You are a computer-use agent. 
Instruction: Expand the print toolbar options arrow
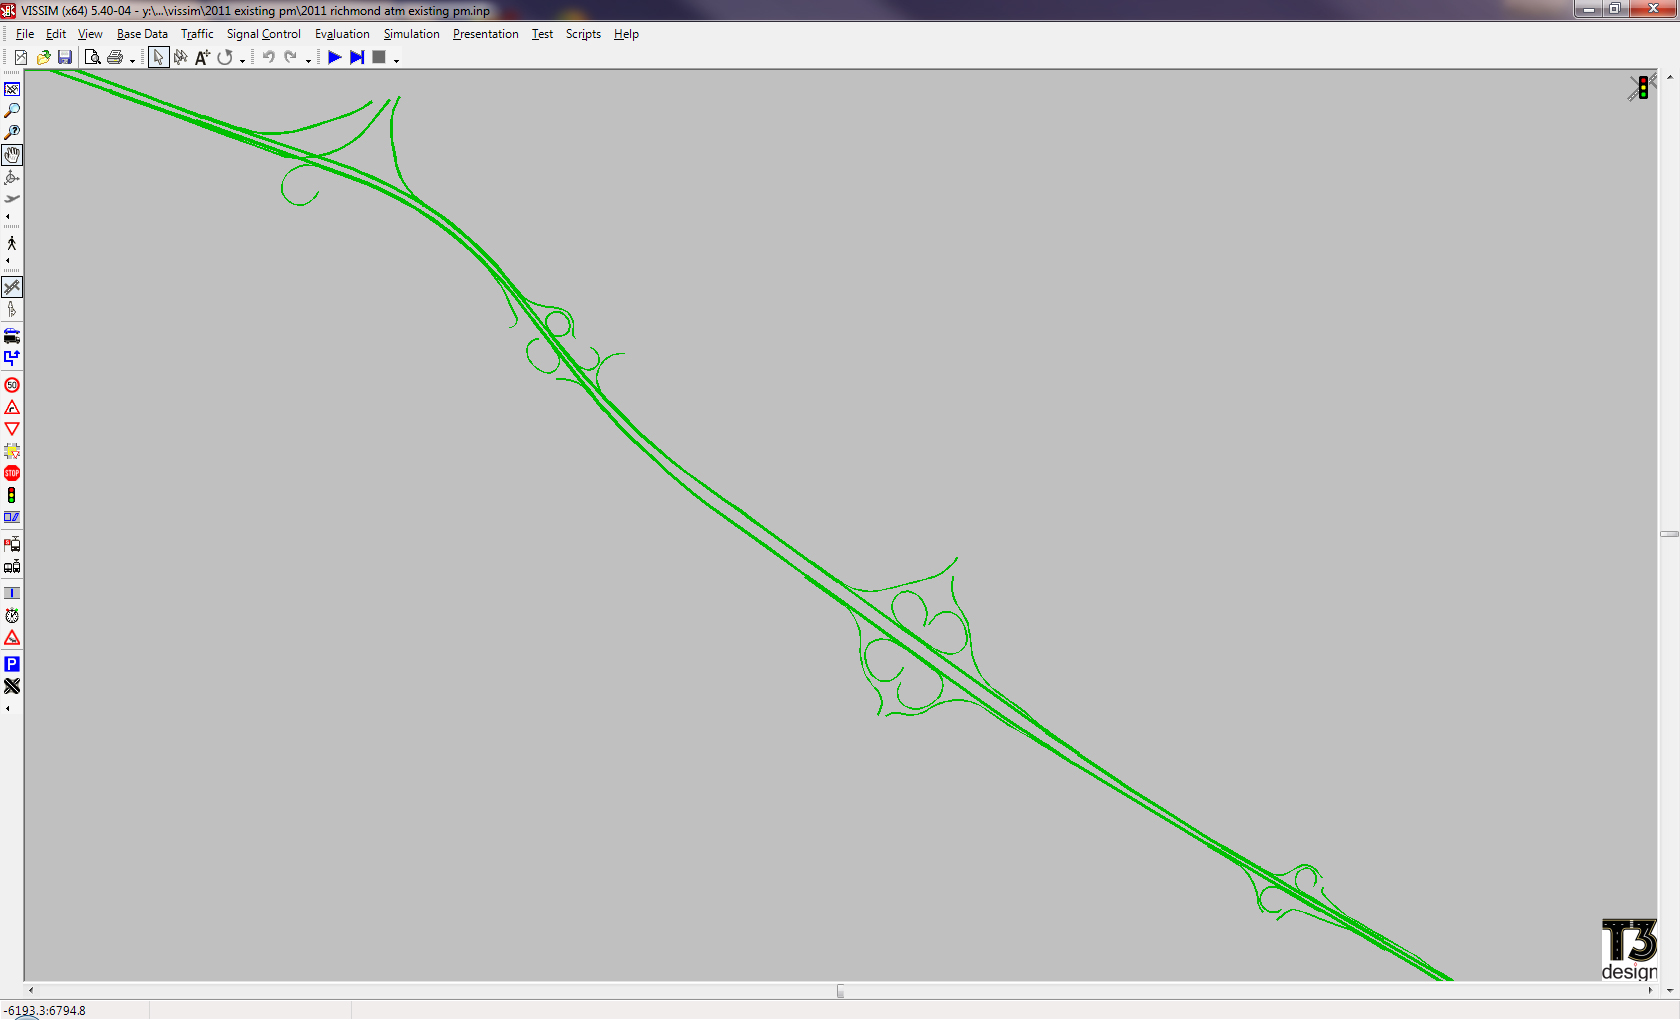(x=132, y=61)
